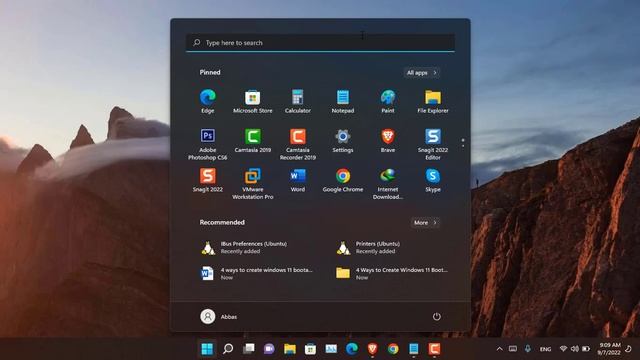Open Edge on the taskbar
This screenshot has width=640, height=360.
(x=352, y=349)
